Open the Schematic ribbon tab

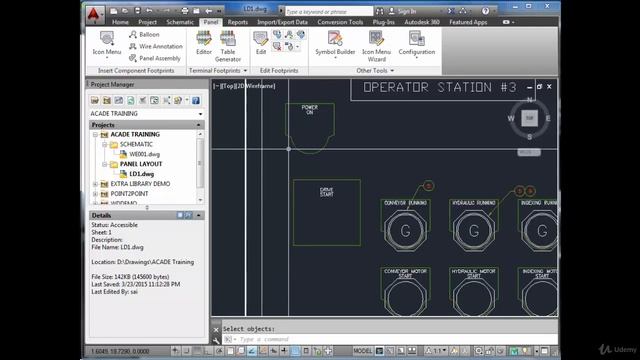point(180,22)
